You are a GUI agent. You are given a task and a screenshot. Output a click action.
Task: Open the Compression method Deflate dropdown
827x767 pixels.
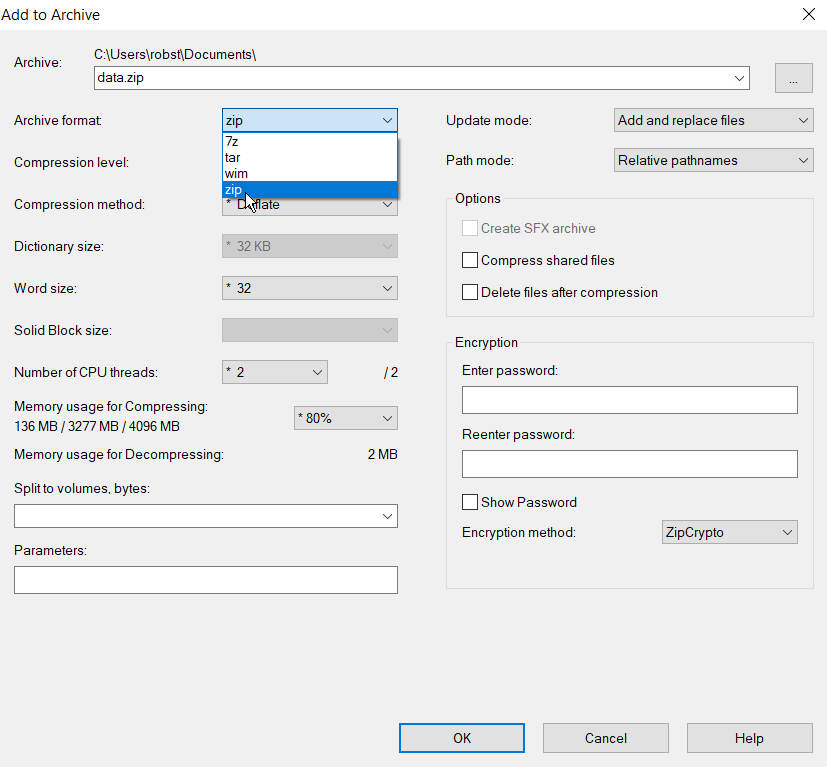(310, 207)
